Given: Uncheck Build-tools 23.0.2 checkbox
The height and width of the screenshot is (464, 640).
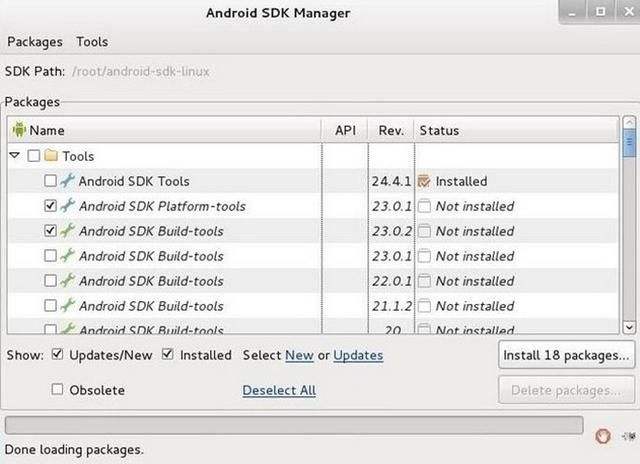Looking at the screenshot, I should tap(50, 231).
